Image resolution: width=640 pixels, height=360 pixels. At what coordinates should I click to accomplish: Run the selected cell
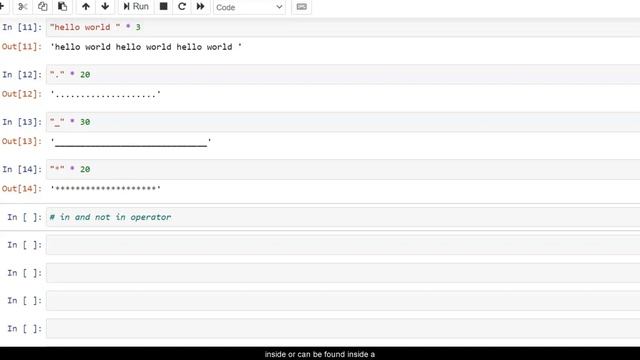[136, 7]
